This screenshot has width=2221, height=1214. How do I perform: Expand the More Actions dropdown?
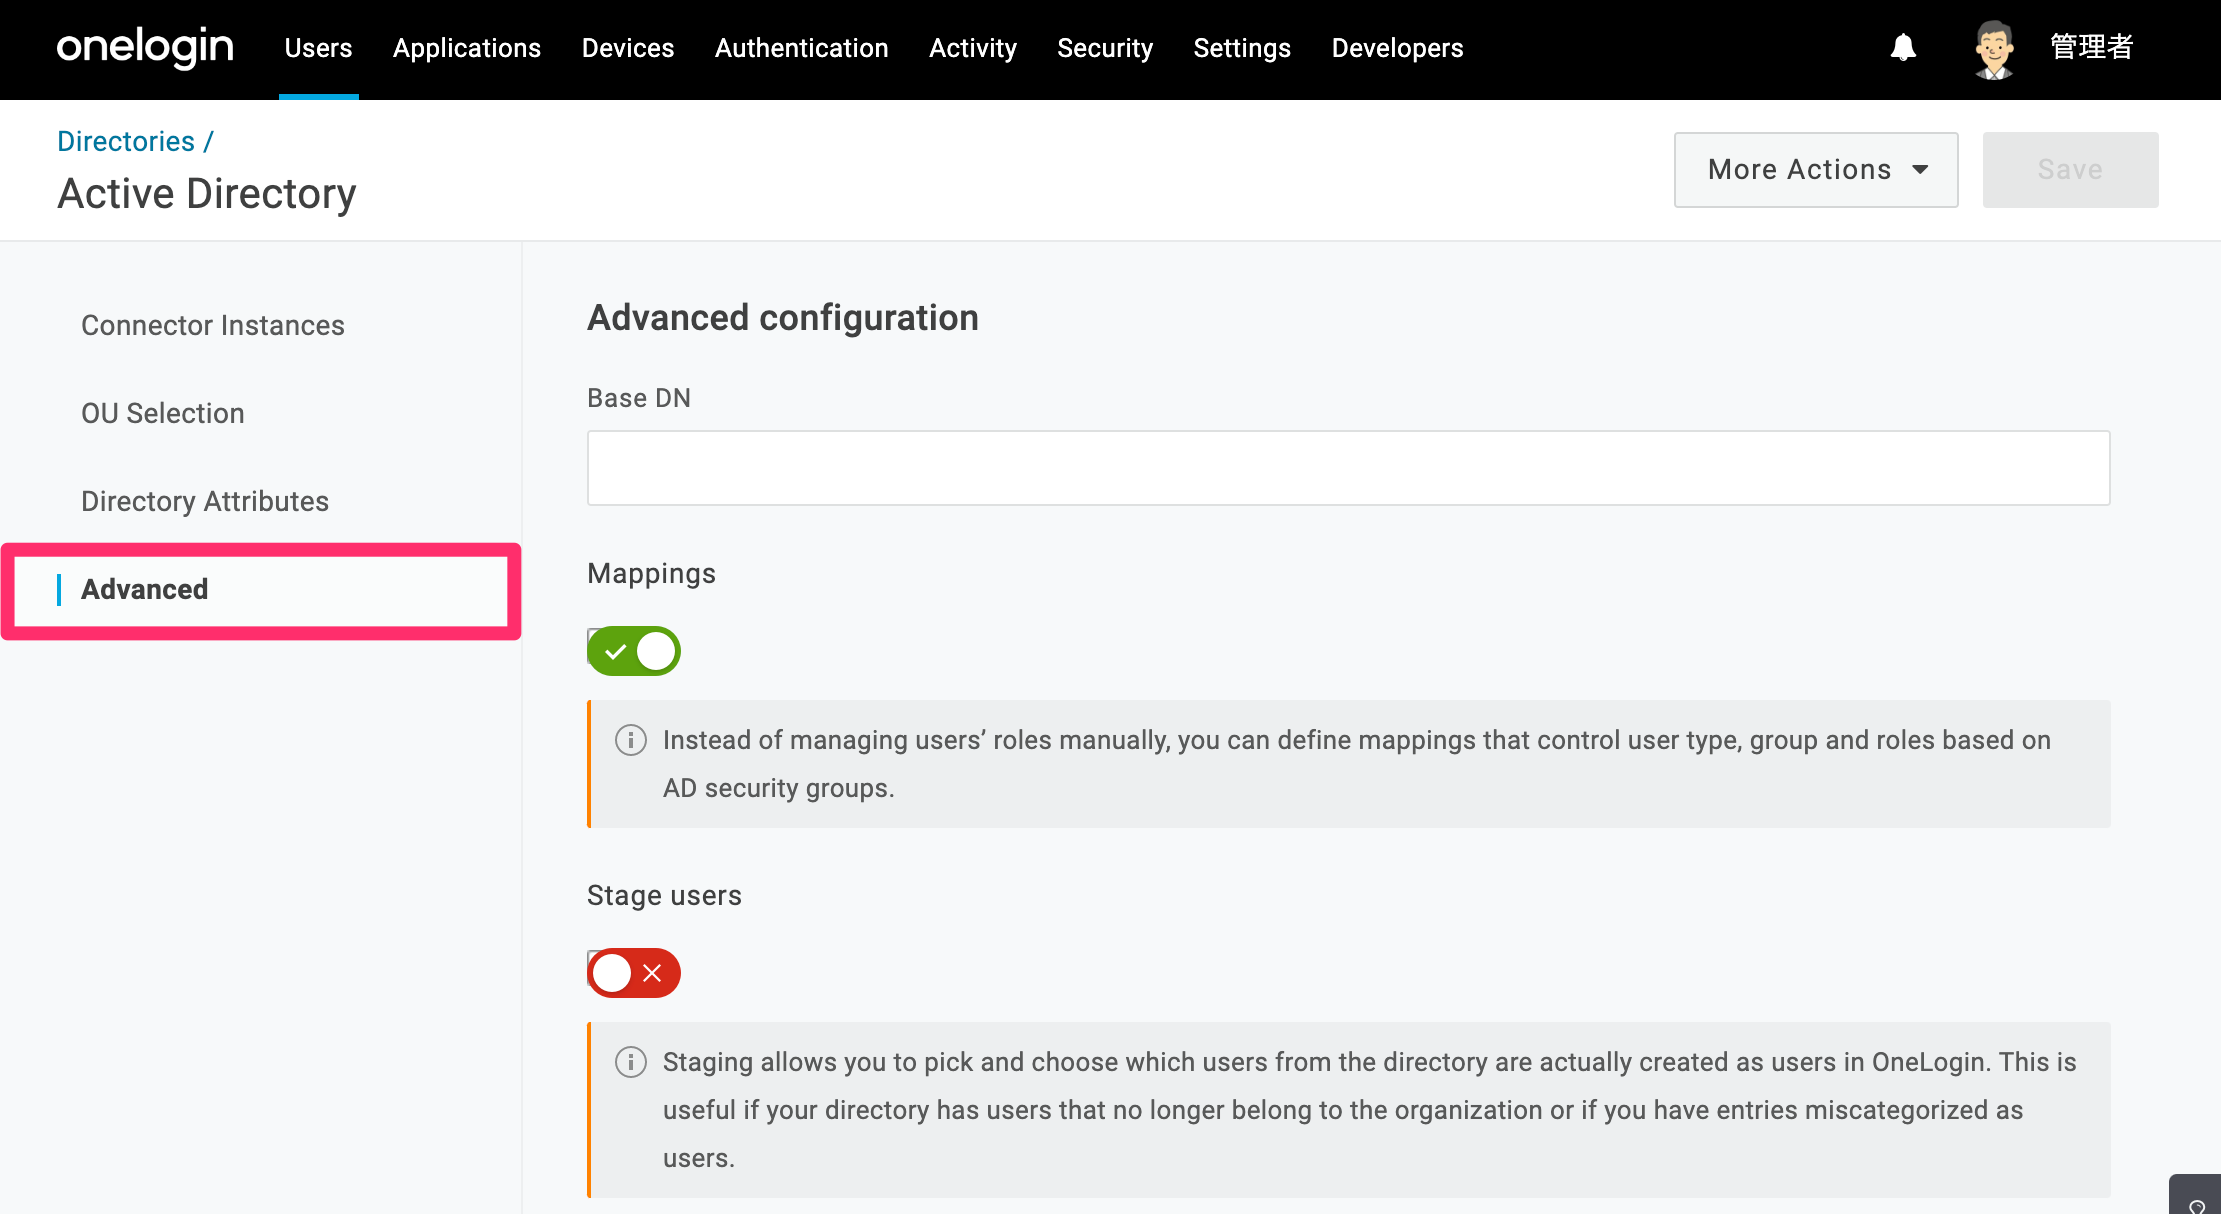pyautogui.click(x=1816, y=170)
